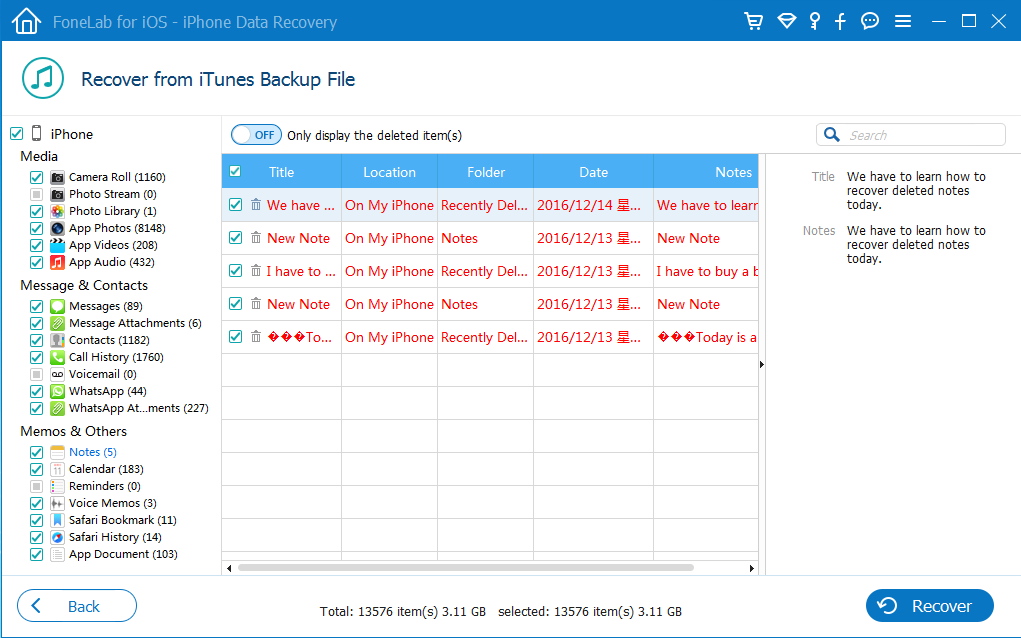Uncheck the 'I have to...' note row checkbox
The image size is (1021, 638).
point(235,270)
